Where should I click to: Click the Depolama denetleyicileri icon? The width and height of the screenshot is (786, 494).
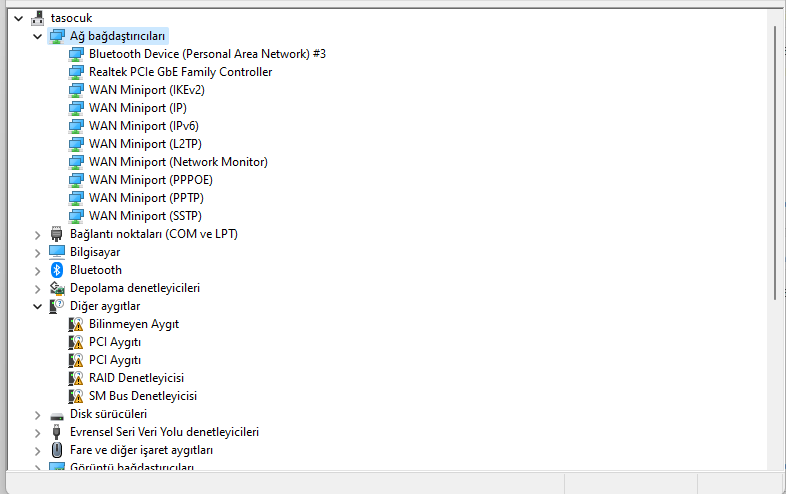pyautogui.click(x=57, y=288)
